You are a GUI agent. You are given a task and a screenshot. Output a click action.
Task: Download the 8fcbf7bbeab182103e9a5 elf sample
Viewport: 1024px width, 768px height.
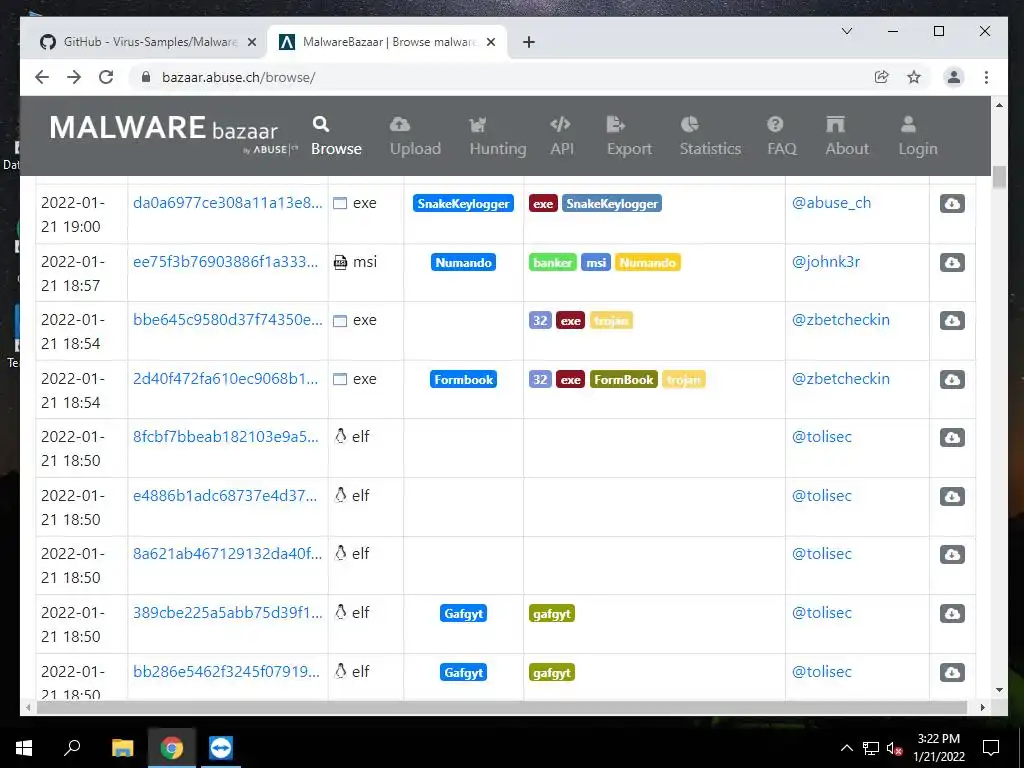(x=952, y=438)
